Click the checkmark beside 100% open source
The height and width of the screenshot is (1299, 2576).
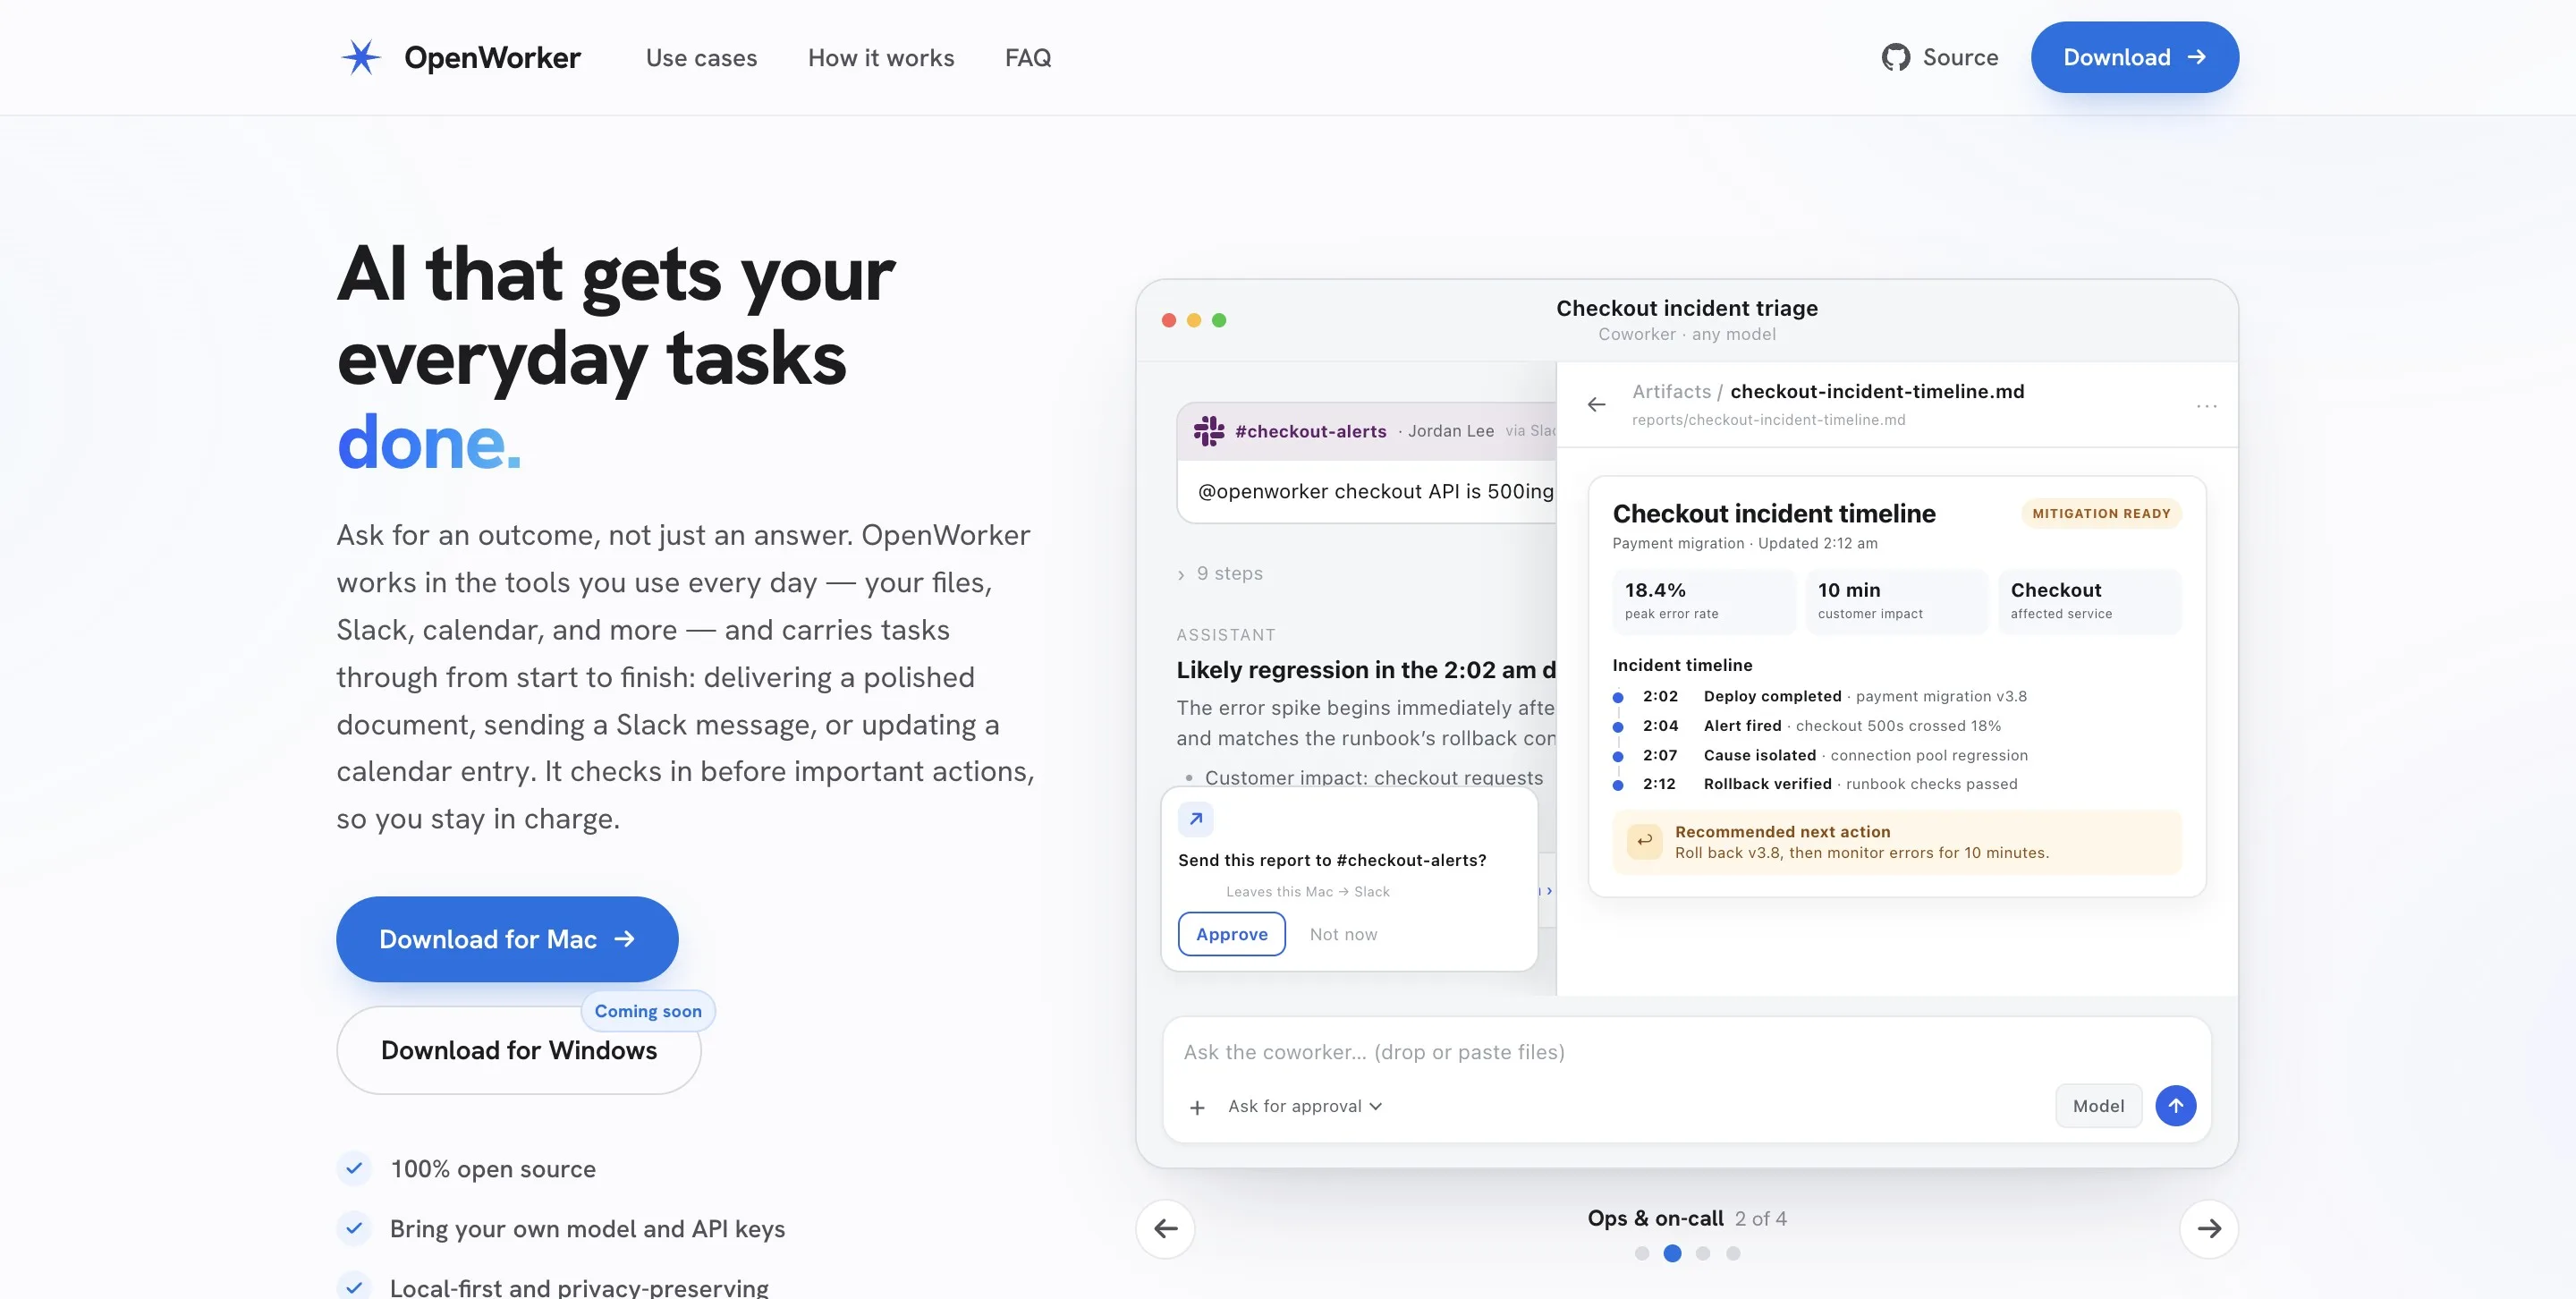354,1168
